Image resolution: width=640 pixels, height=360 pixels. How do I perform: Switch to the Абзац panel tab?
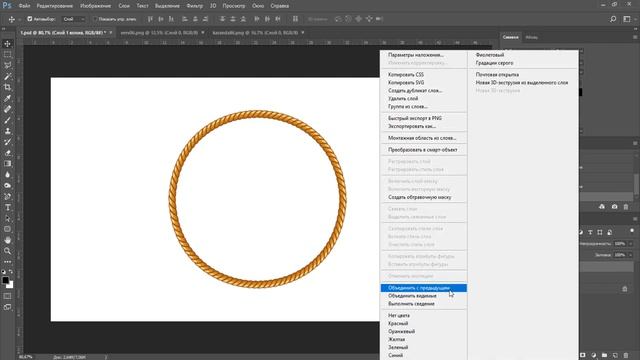point(531,37)
